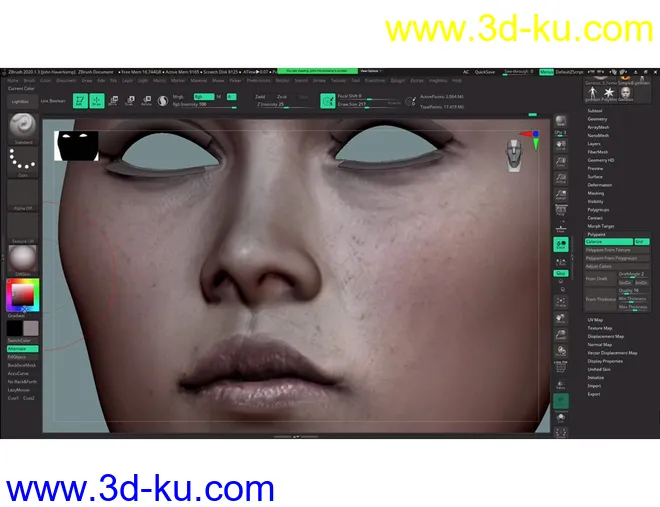Toggle the Persp perspective icon
This screenshot has width=660, height=507.
(561, 210)
